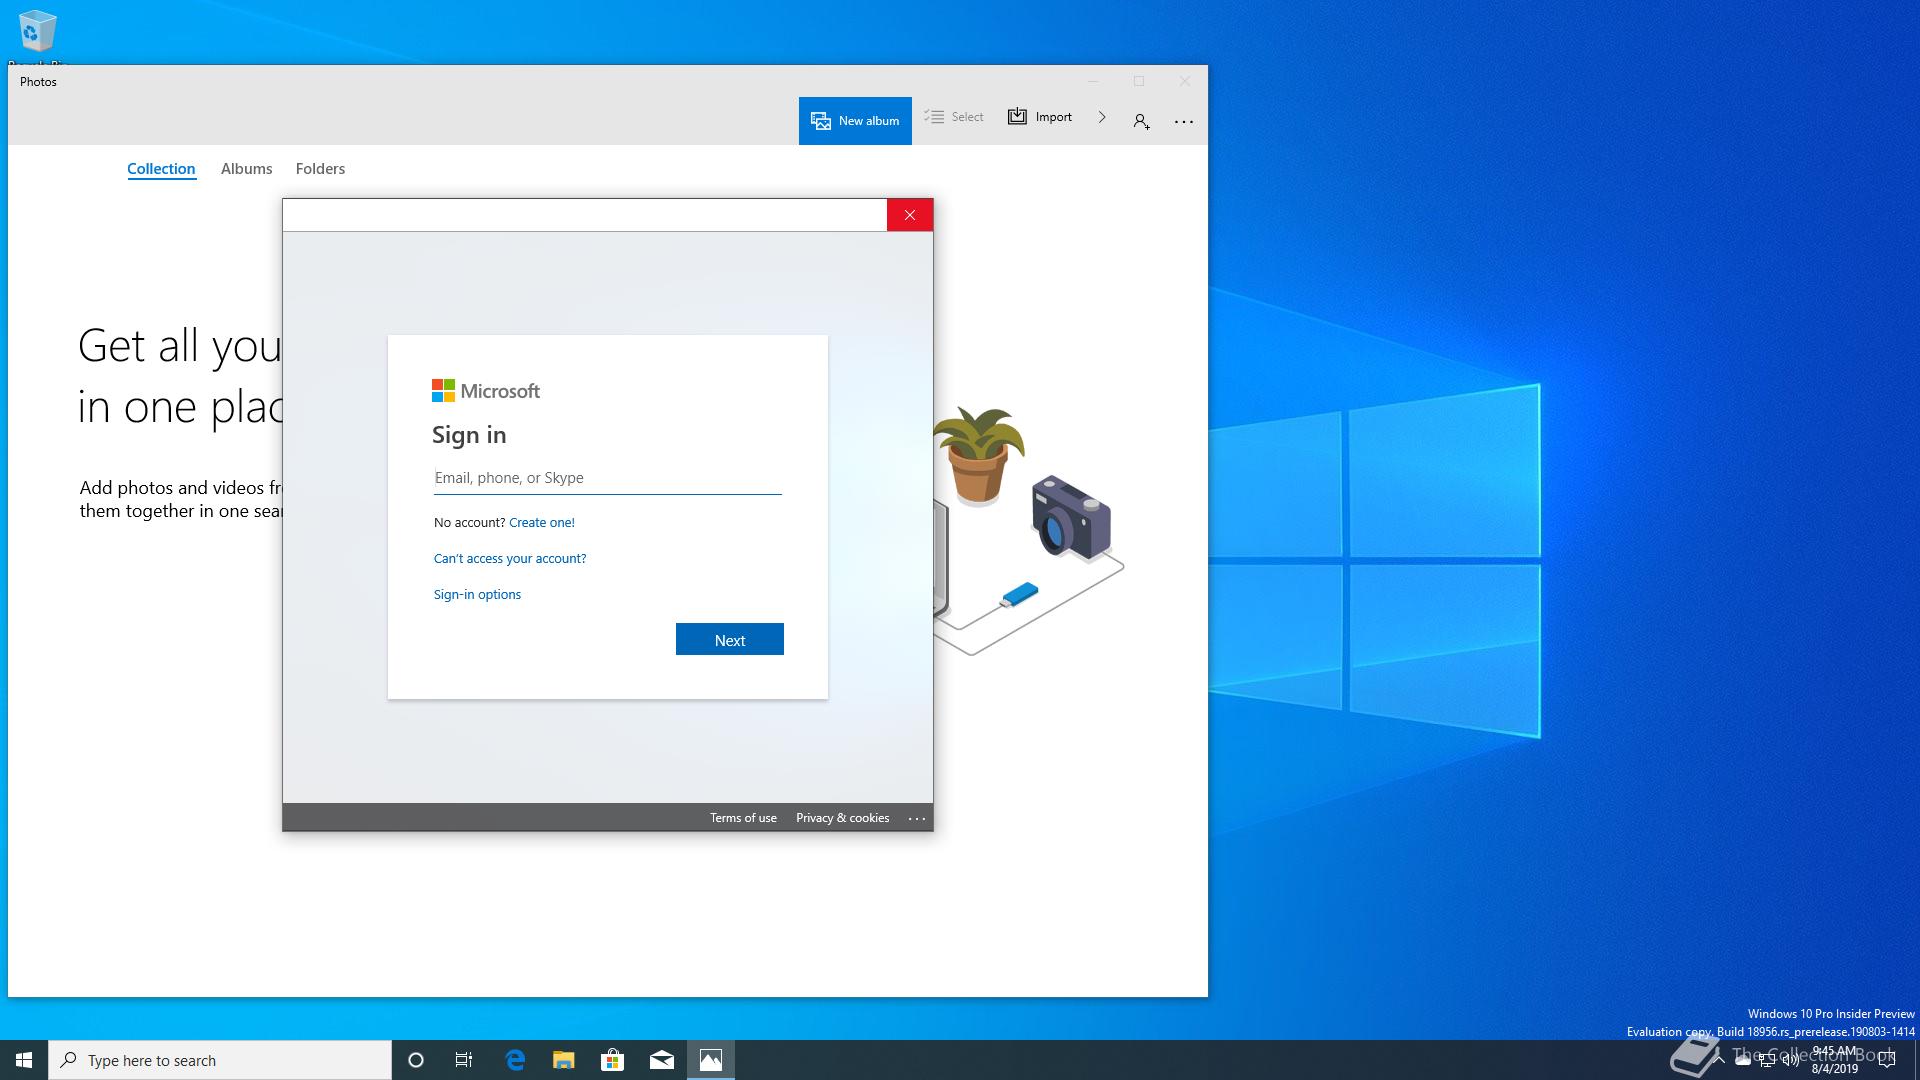Open the network status tray icon
1920x1080 pixels.
pos(1767,1060)
